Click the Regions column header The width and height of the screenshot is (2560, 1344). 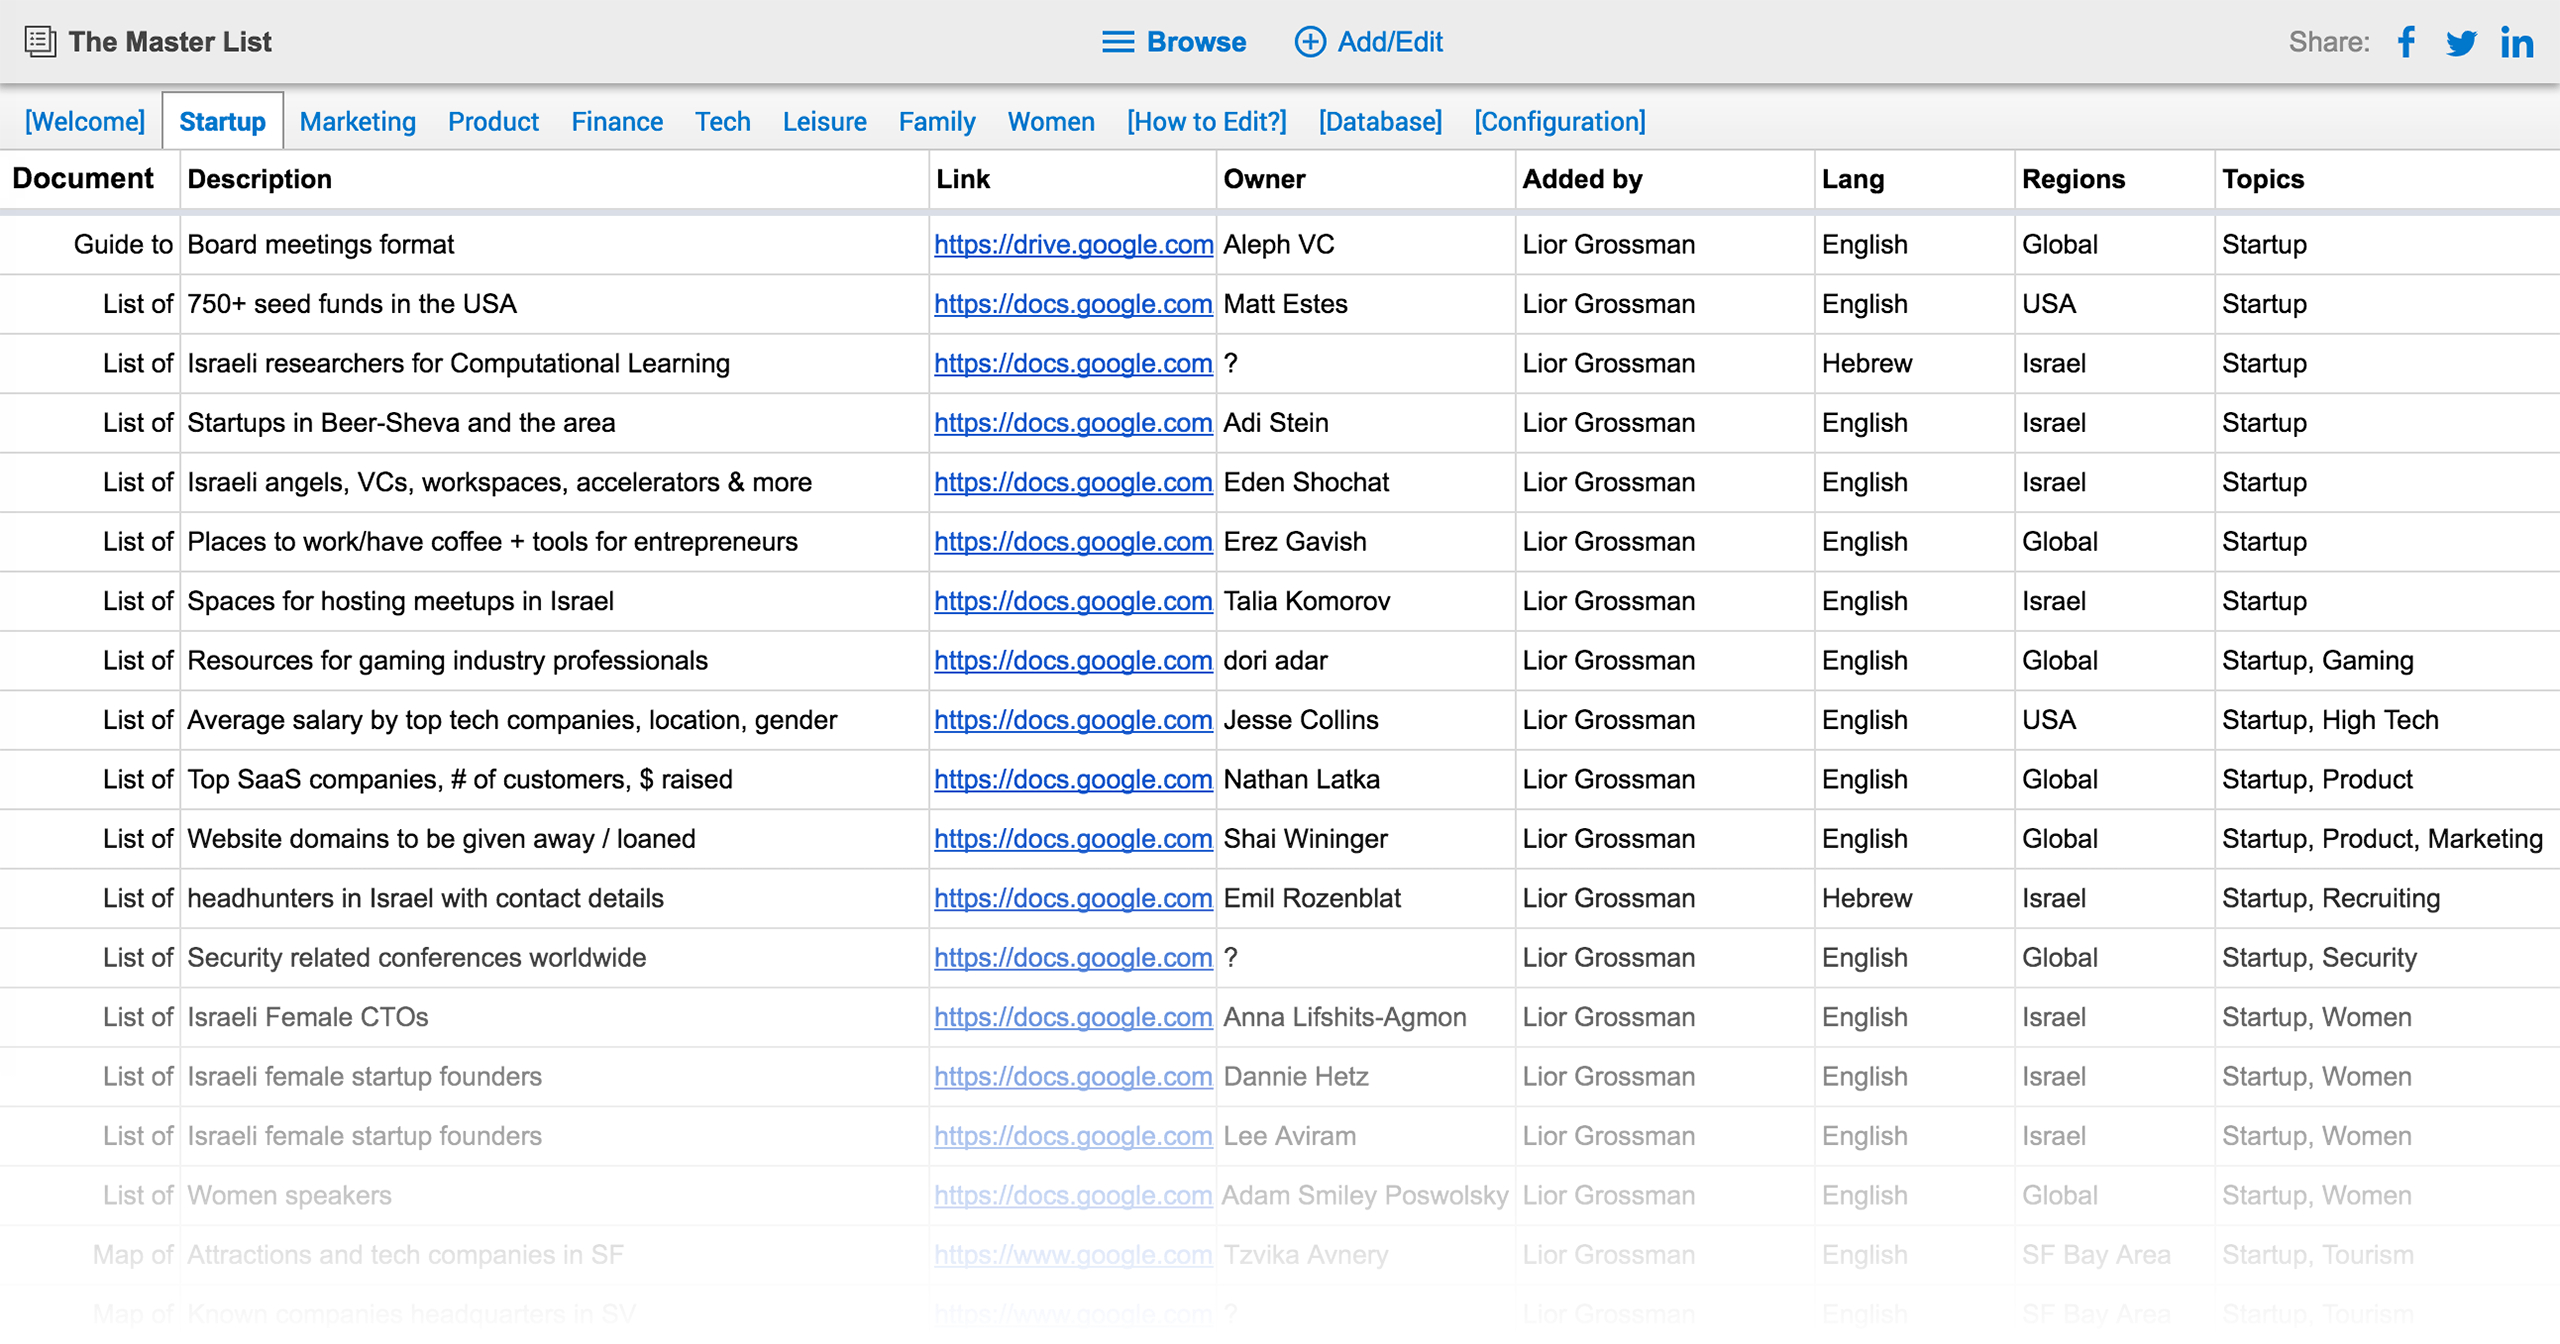[x=2073, y=179]
